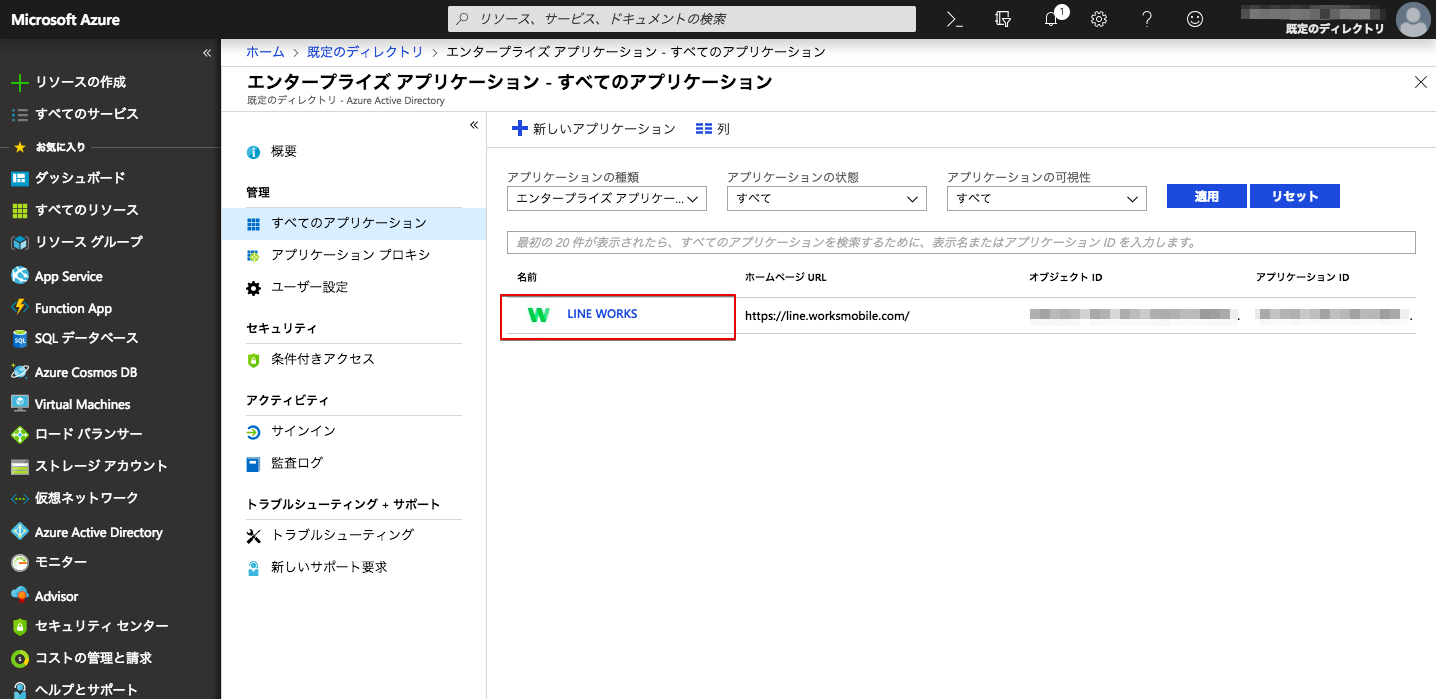Send feedback via the smiley icon

click(1194, 19)
